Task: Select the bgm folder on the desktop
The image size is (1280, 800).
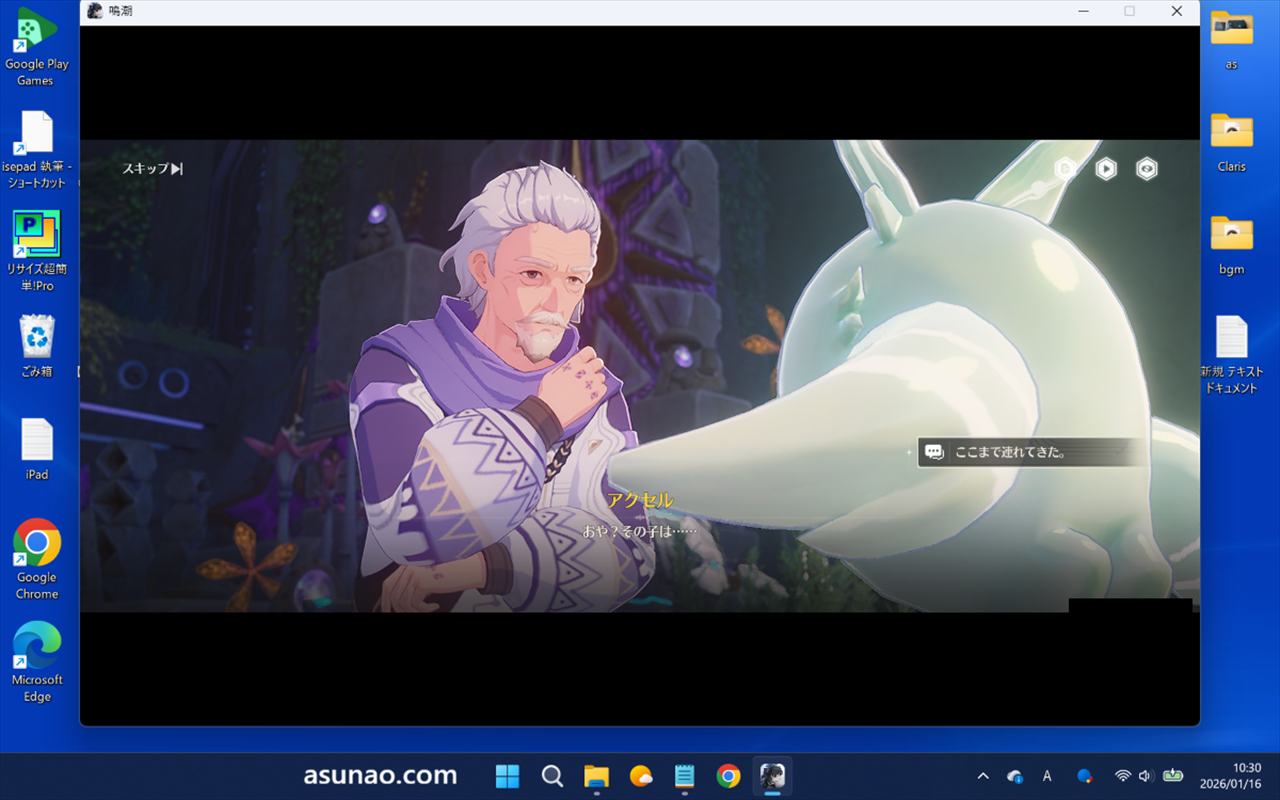Action: (x=1231, y=244)
